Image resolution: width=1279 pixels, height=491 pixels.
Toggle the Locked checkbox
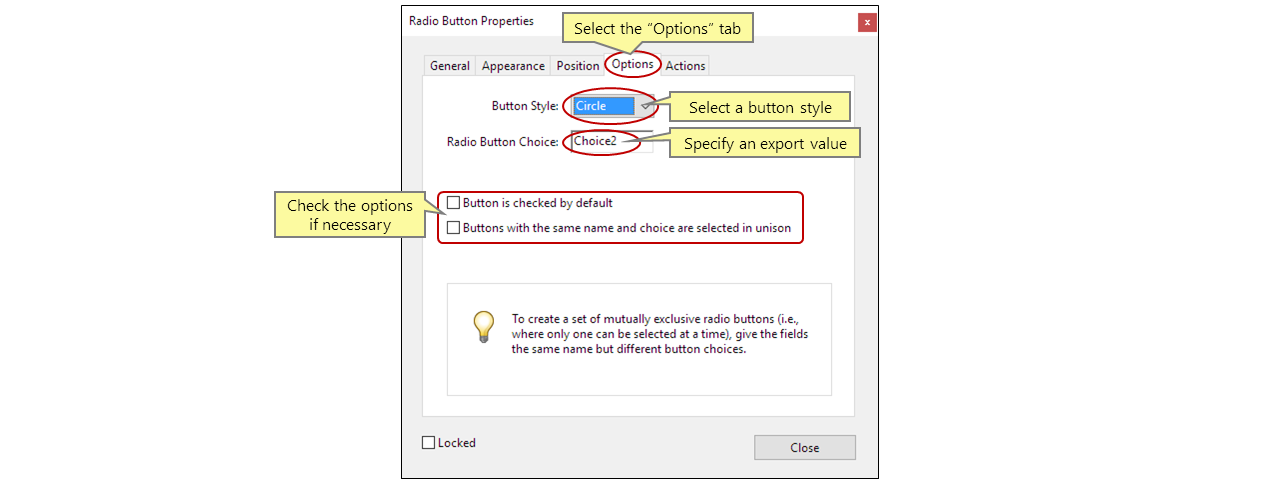click(429, 443)
